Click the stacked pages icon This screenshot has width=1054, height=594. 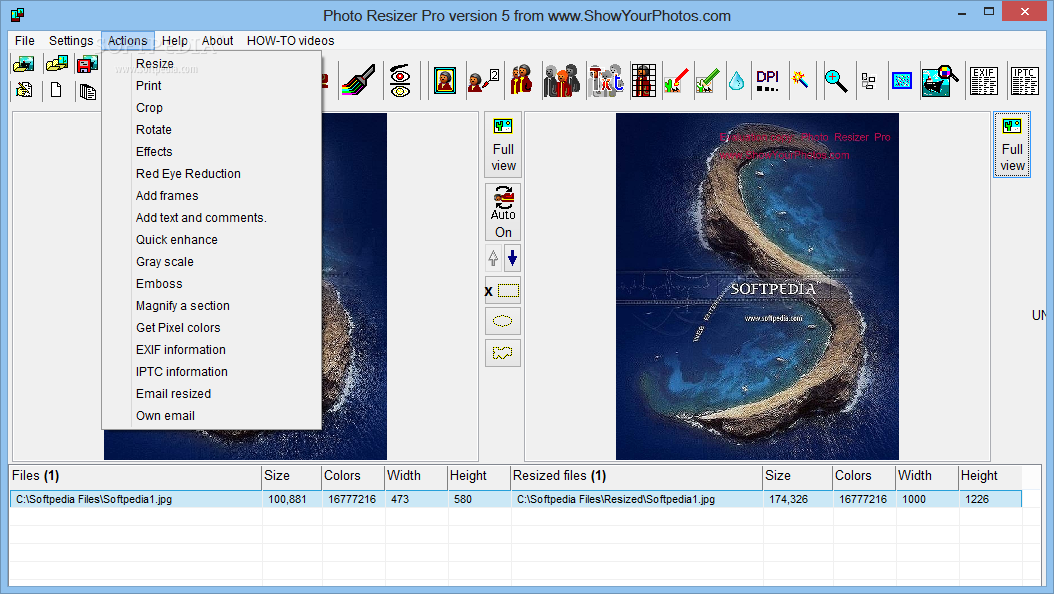click(87, 91)
